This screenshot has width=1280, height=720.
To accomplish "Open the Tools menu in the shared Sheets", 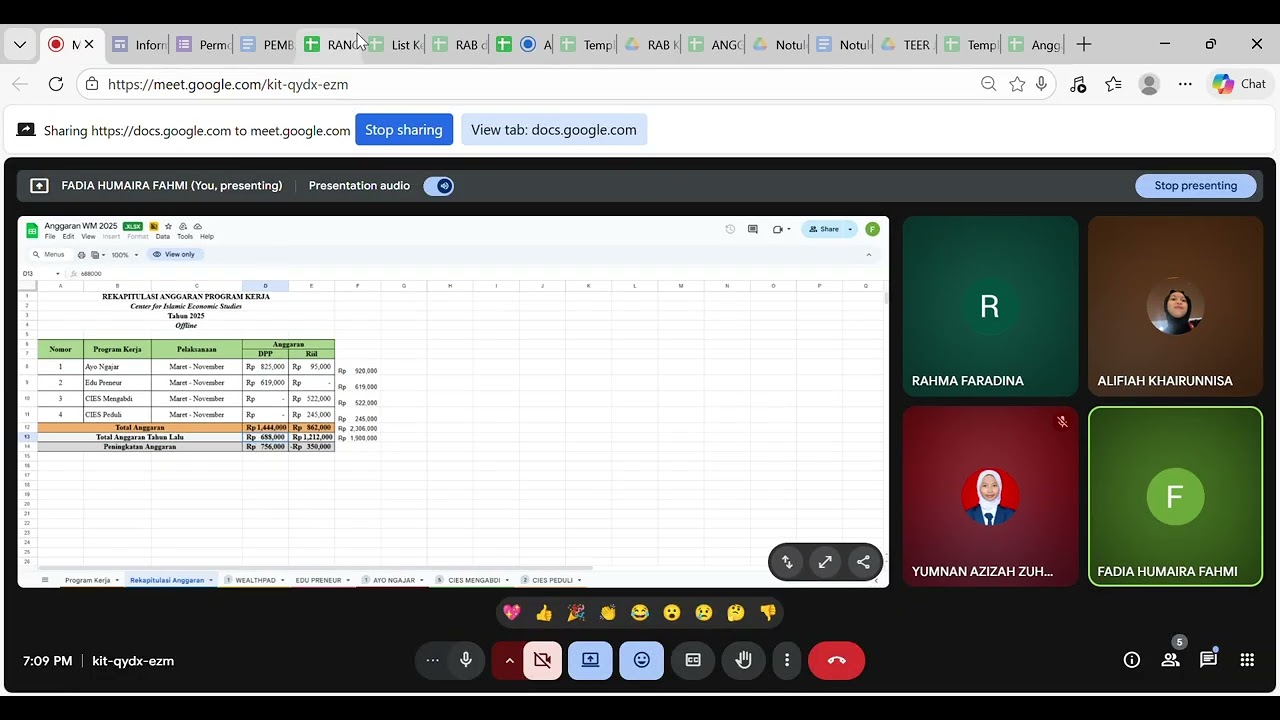I will (185, 237).
